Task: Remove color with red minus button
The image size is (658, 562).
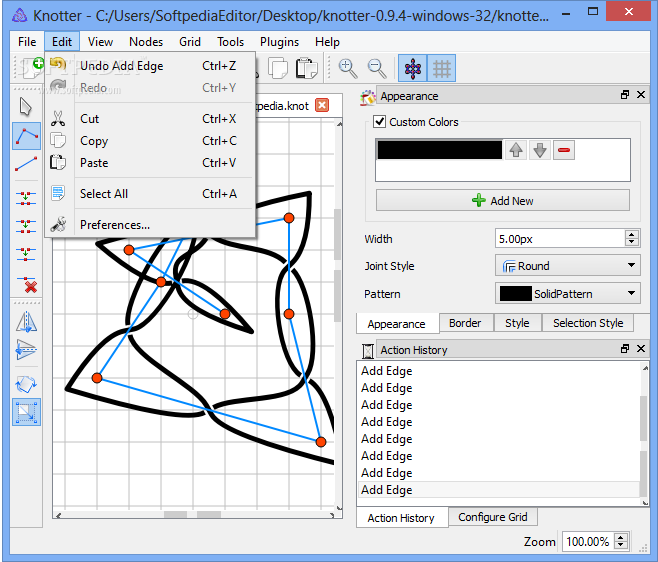Action: [x=564, y=150]
